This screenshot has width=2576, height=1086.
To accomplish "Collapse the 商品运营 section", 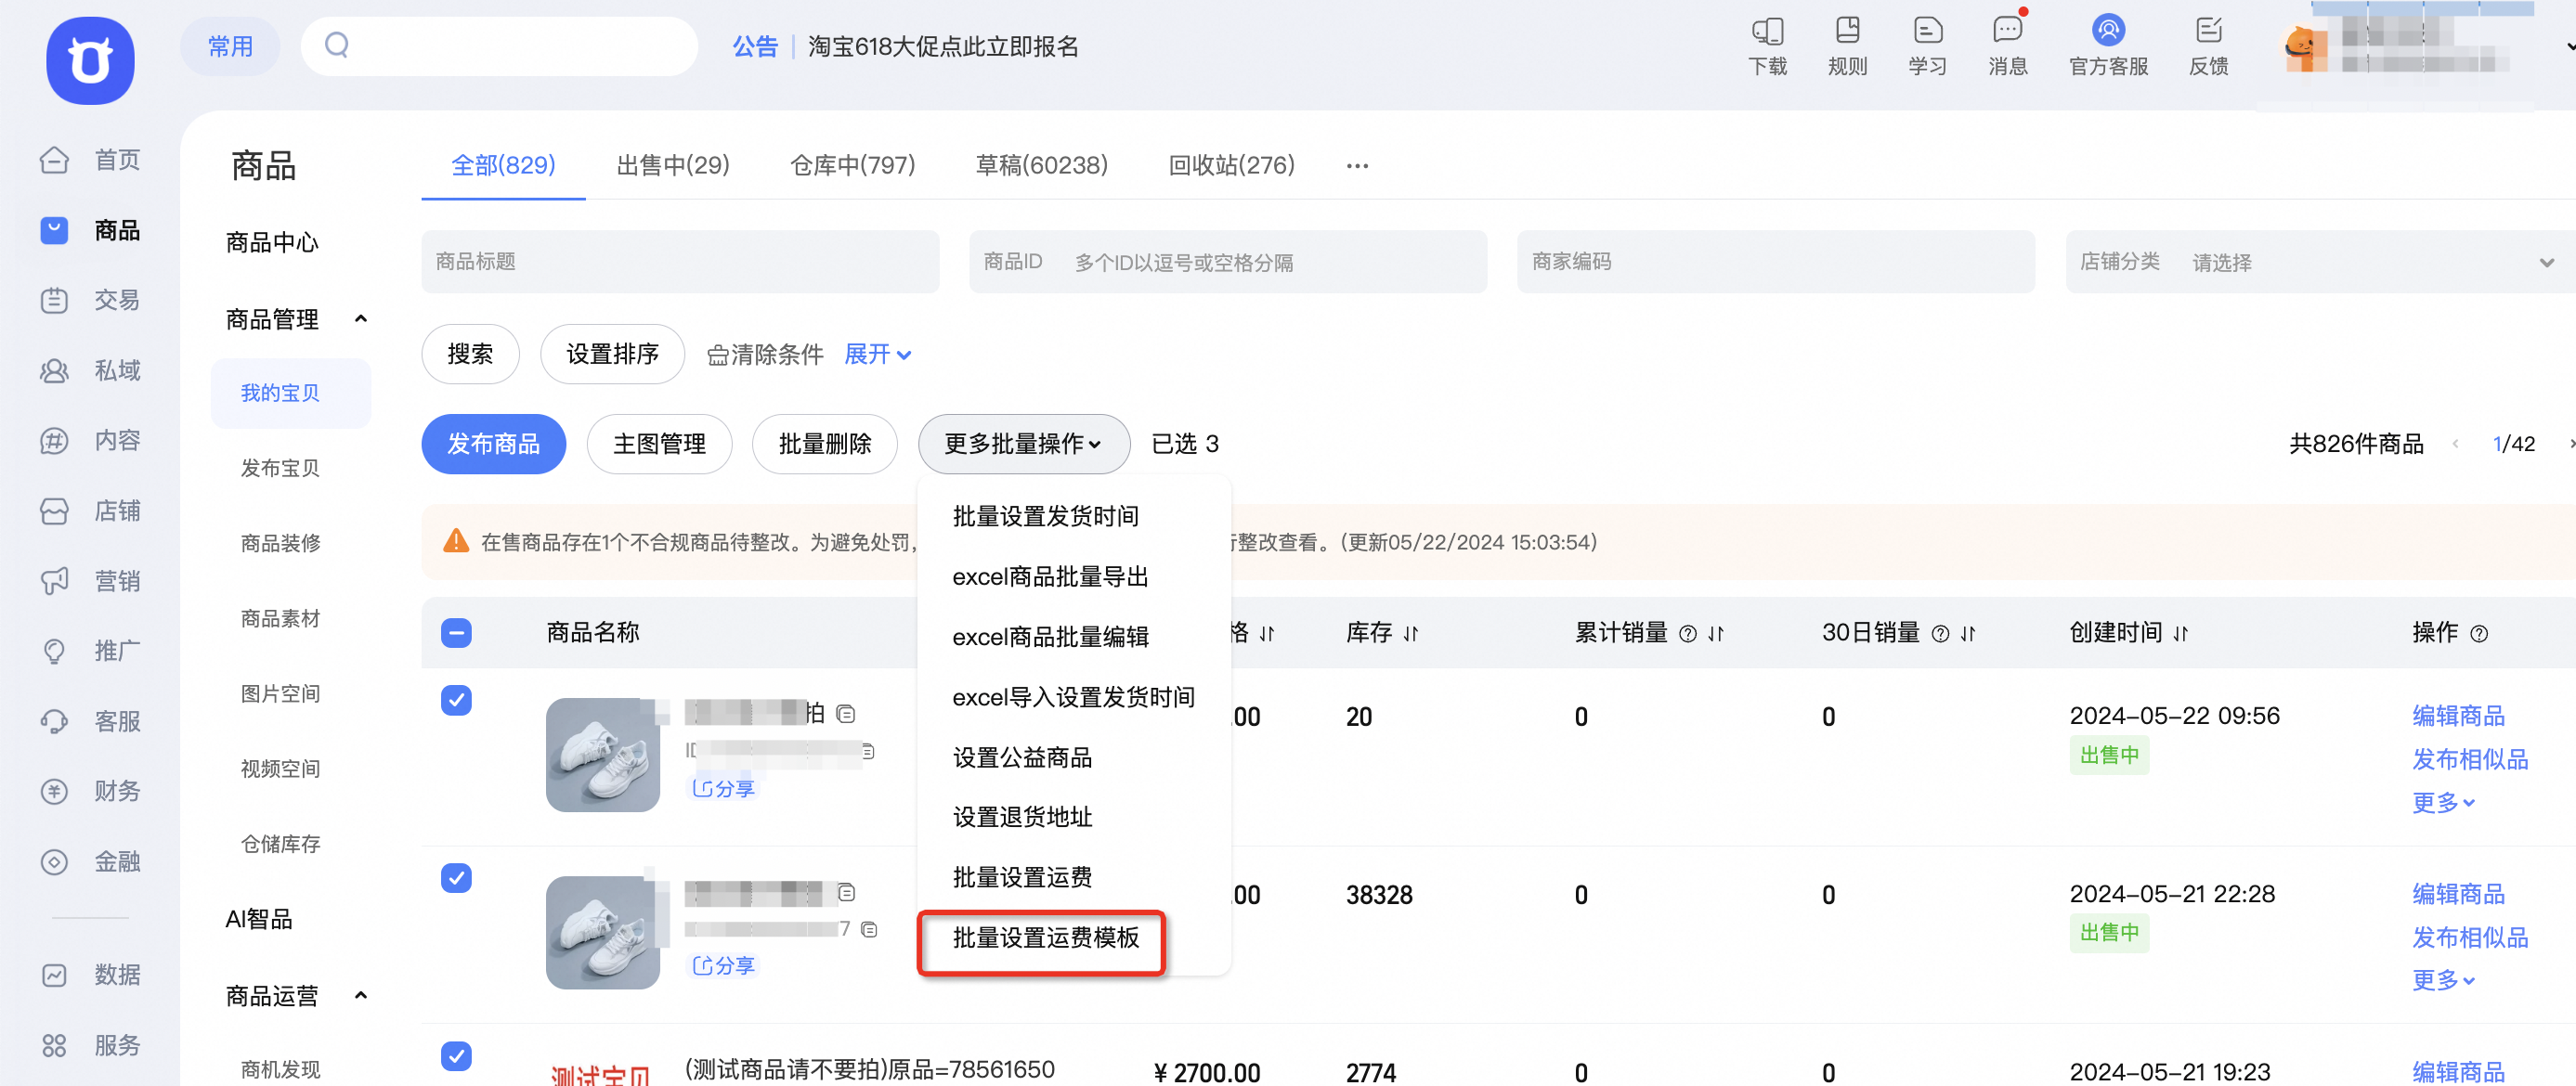I will (361, 995).
